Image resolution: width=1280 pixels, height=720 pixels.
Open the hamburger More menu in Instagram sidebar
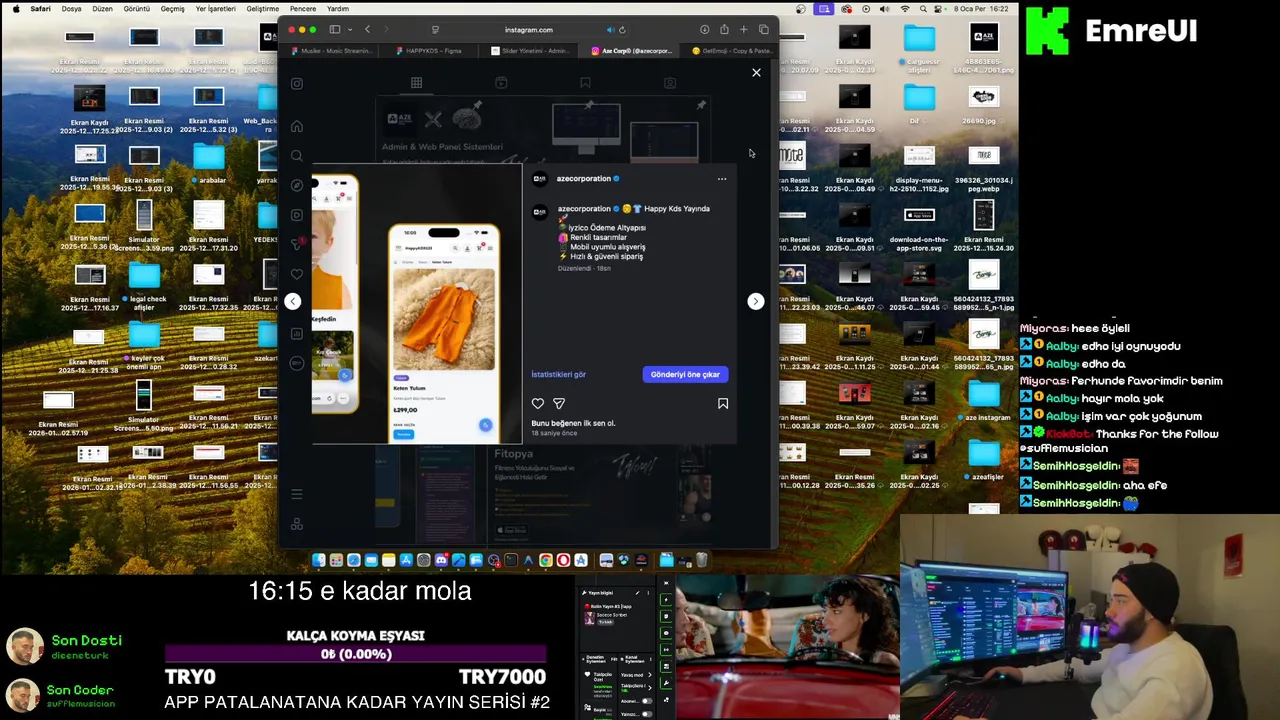[x=297, y=494]
